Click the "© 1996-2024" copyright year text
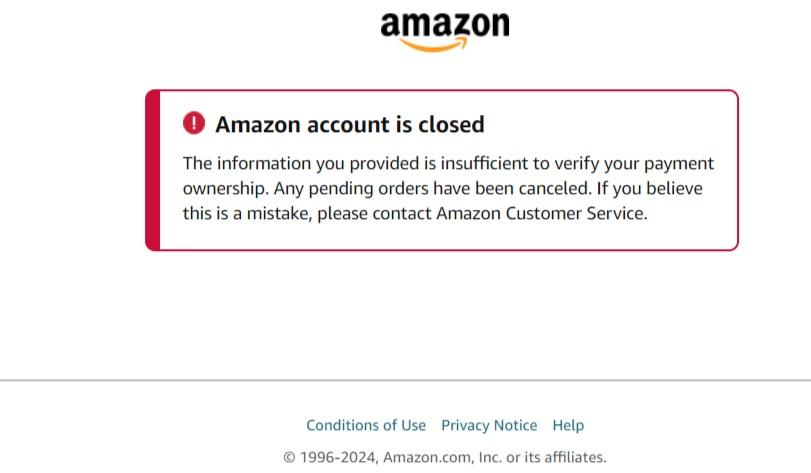Viewport: 811px width, 473px height. click(x=330, y=457)
